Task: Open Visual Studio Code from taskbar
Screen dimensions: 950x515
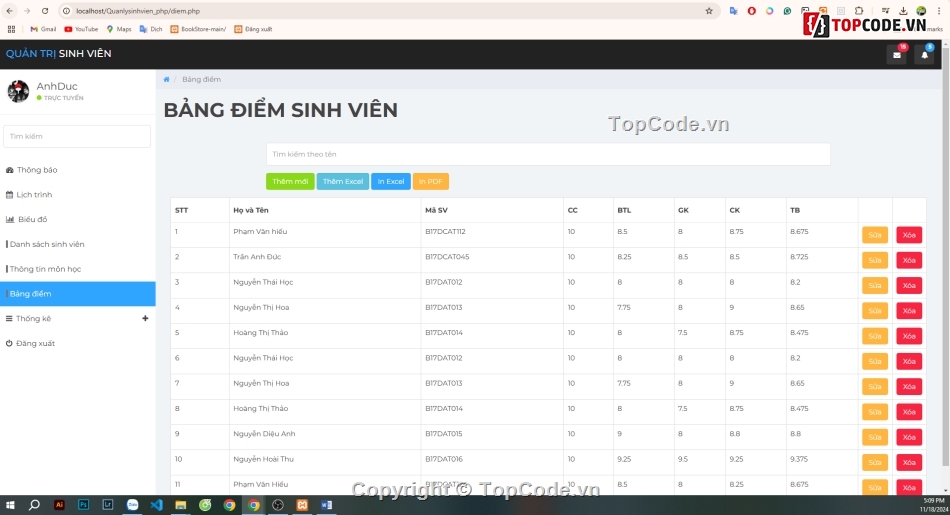Action: click(156, 505)
